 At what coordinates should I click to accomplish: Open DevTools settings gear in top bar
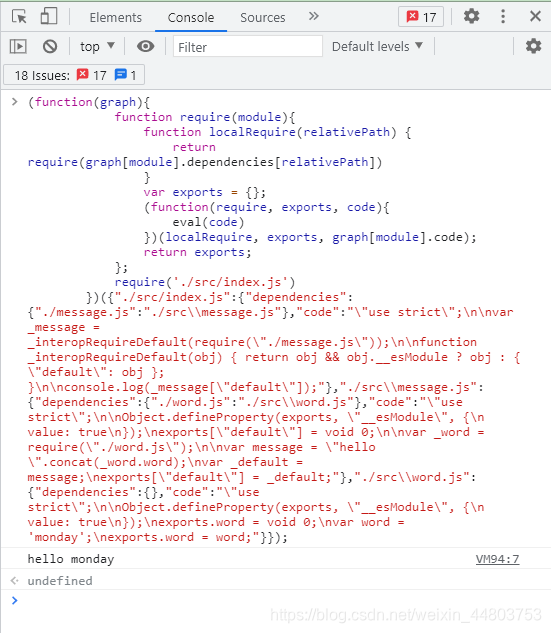471,17
